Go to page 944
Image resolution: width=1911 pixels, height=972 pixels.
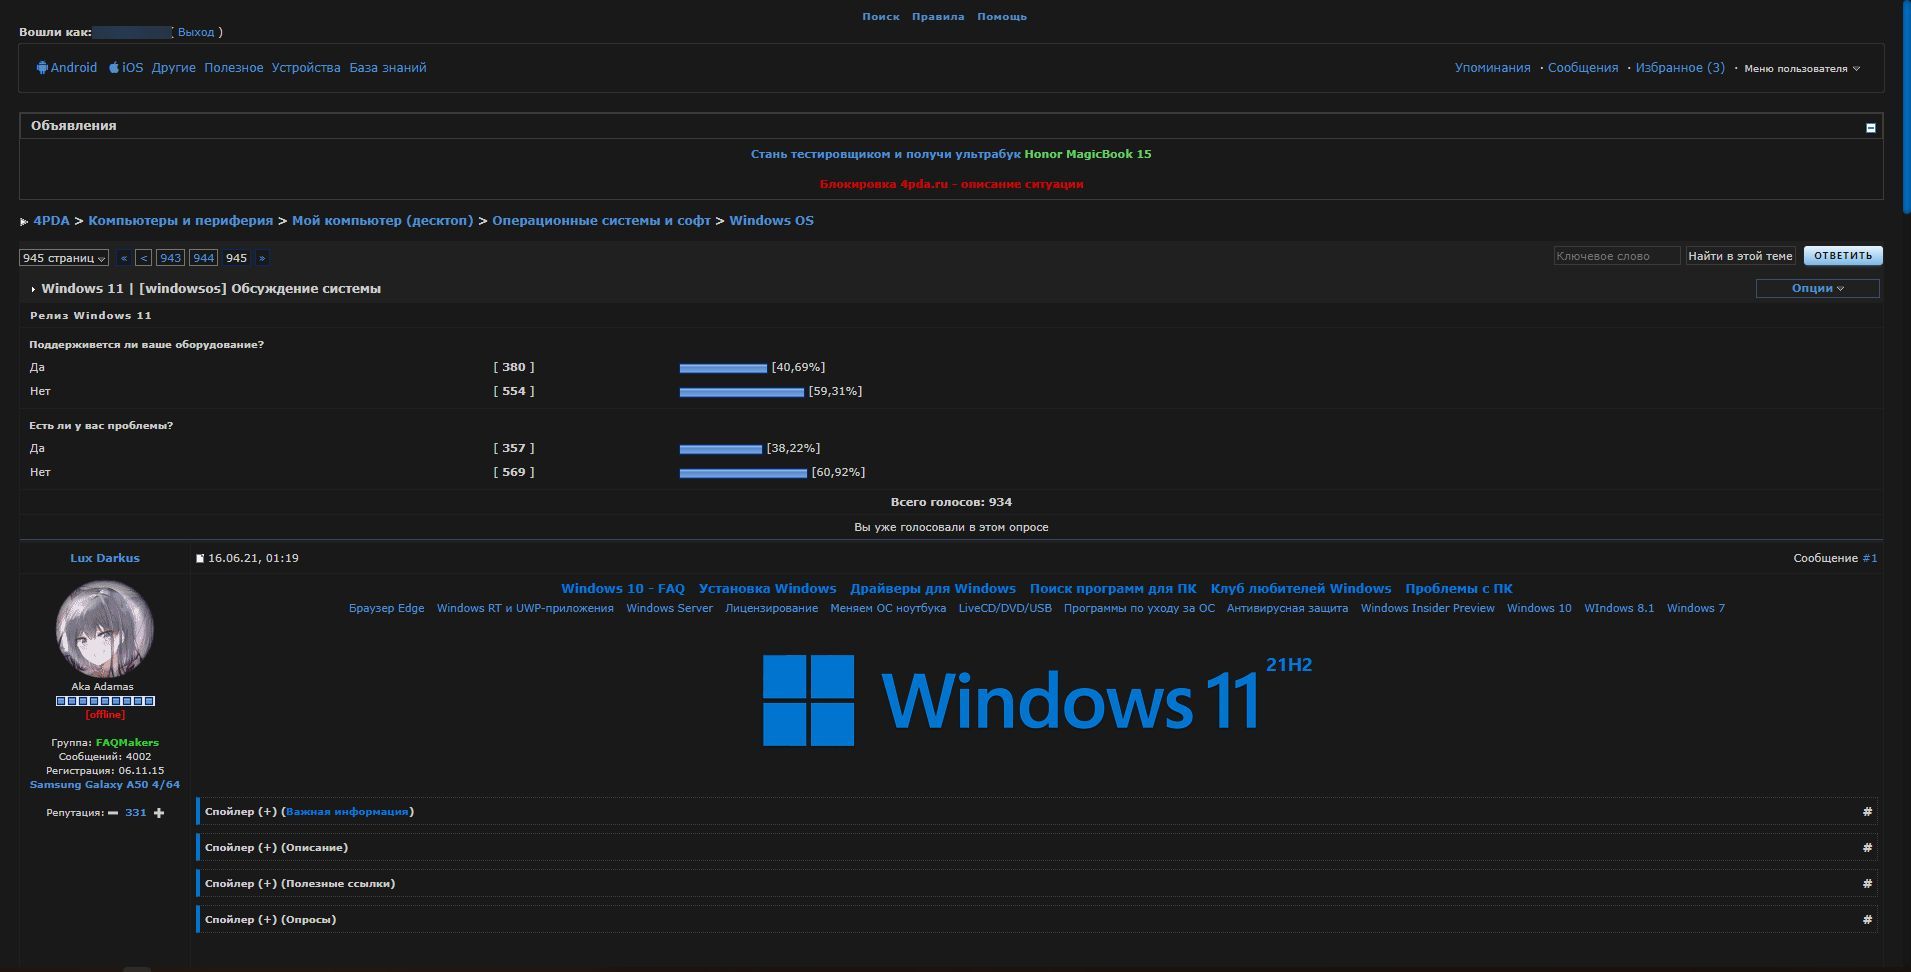click(x=204, y=258)
